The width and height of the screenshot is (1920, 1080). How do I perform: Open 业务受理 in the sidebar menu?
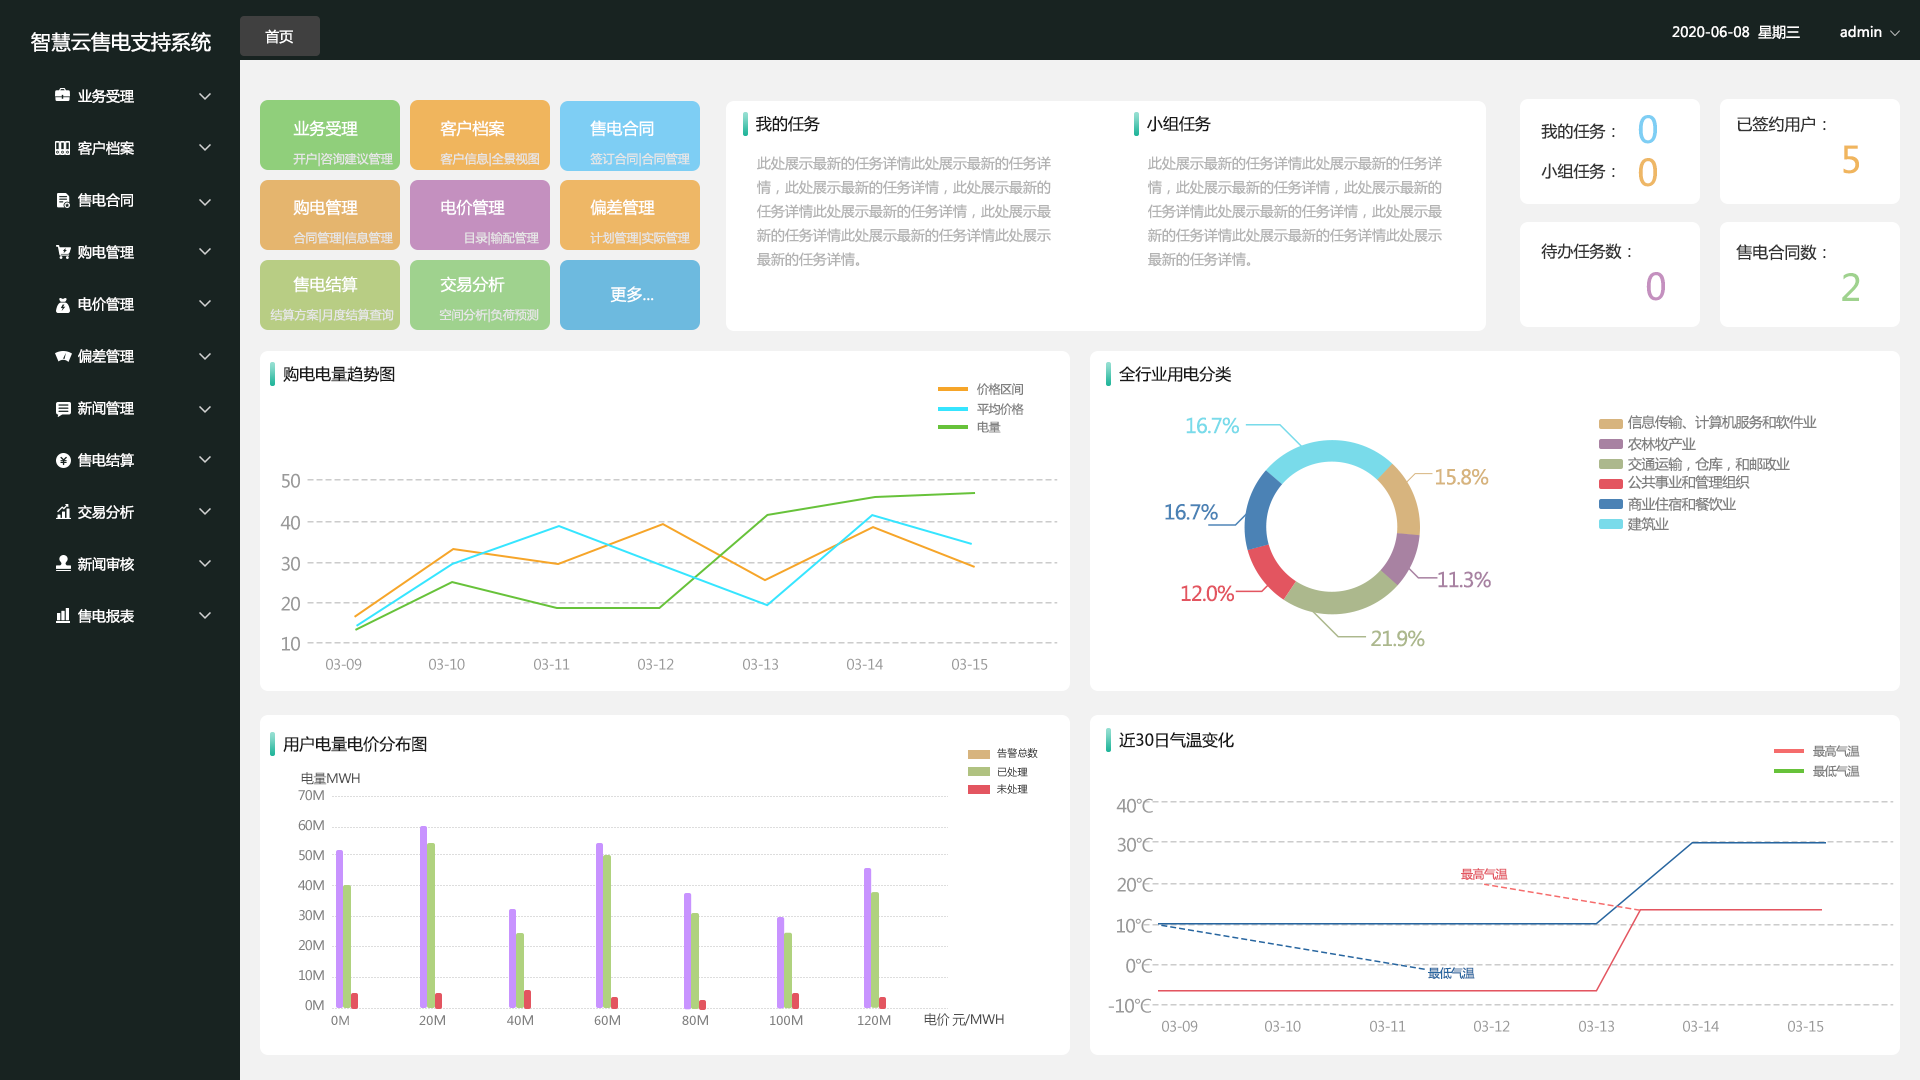point(106,96)
